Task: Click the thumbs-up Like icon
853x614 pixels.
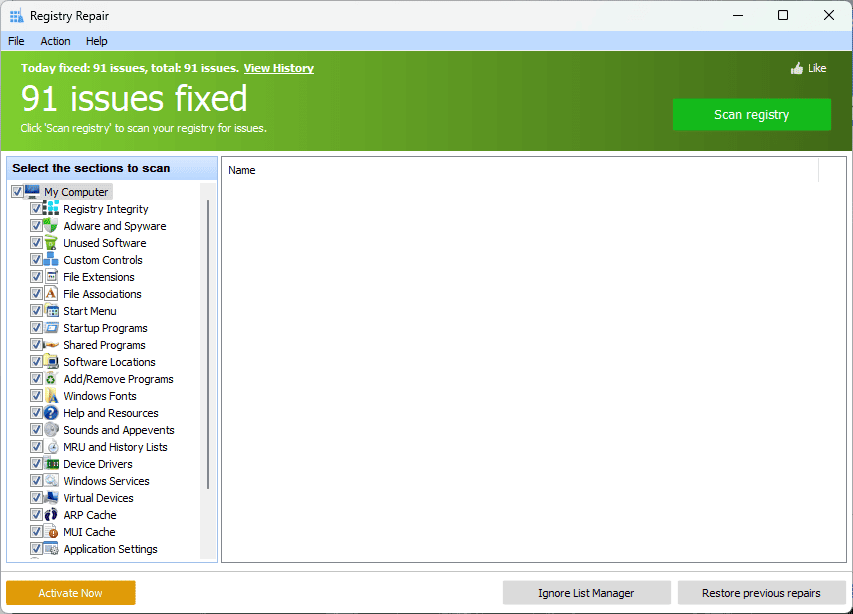Action: point(796,68)
